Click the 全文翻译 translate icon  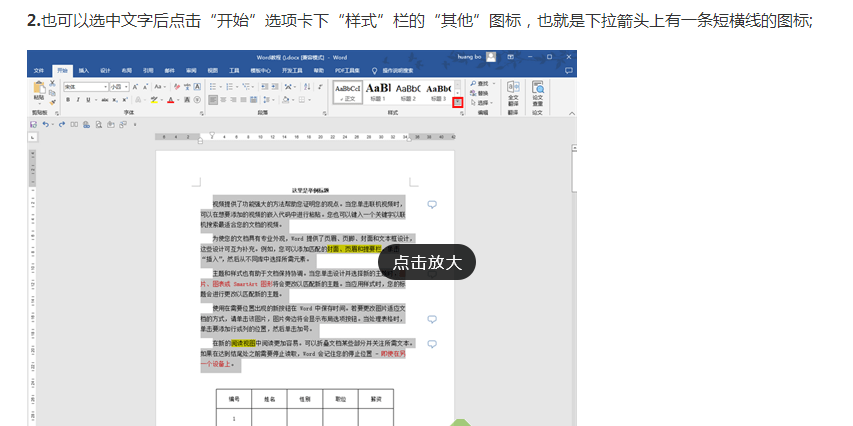[x=513, y=95]
